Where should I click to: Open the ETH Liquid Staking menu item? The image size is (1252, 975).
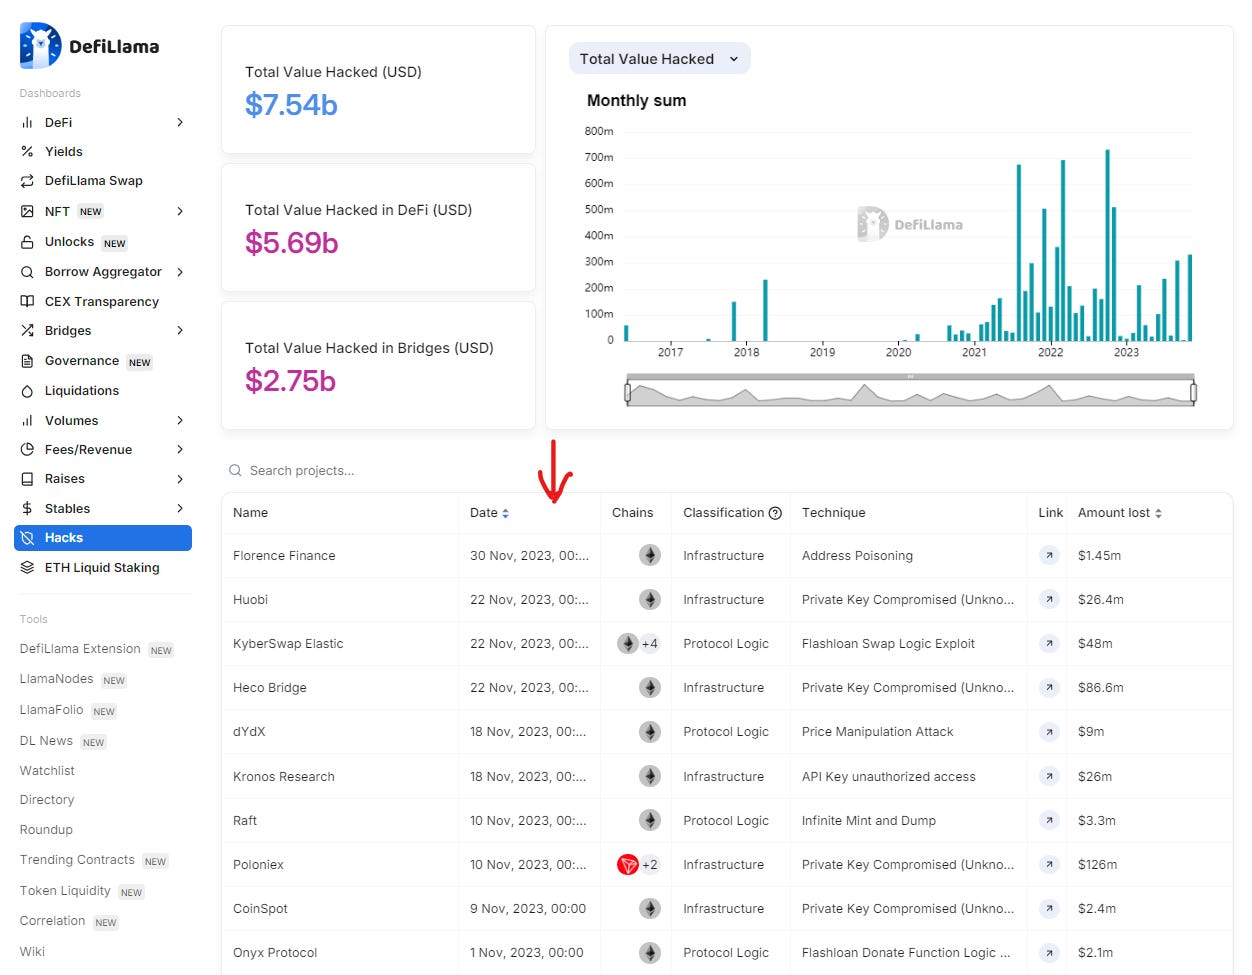103,567
